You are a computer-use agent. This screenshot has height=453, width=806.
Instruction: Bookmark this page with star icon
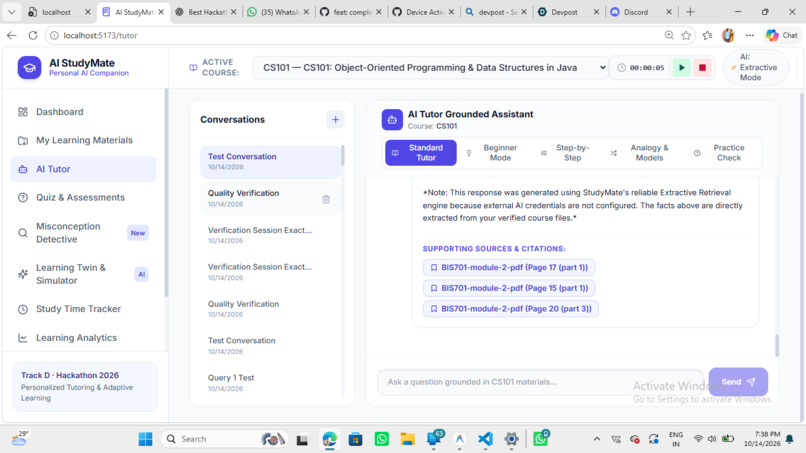(x=686, y=35)
